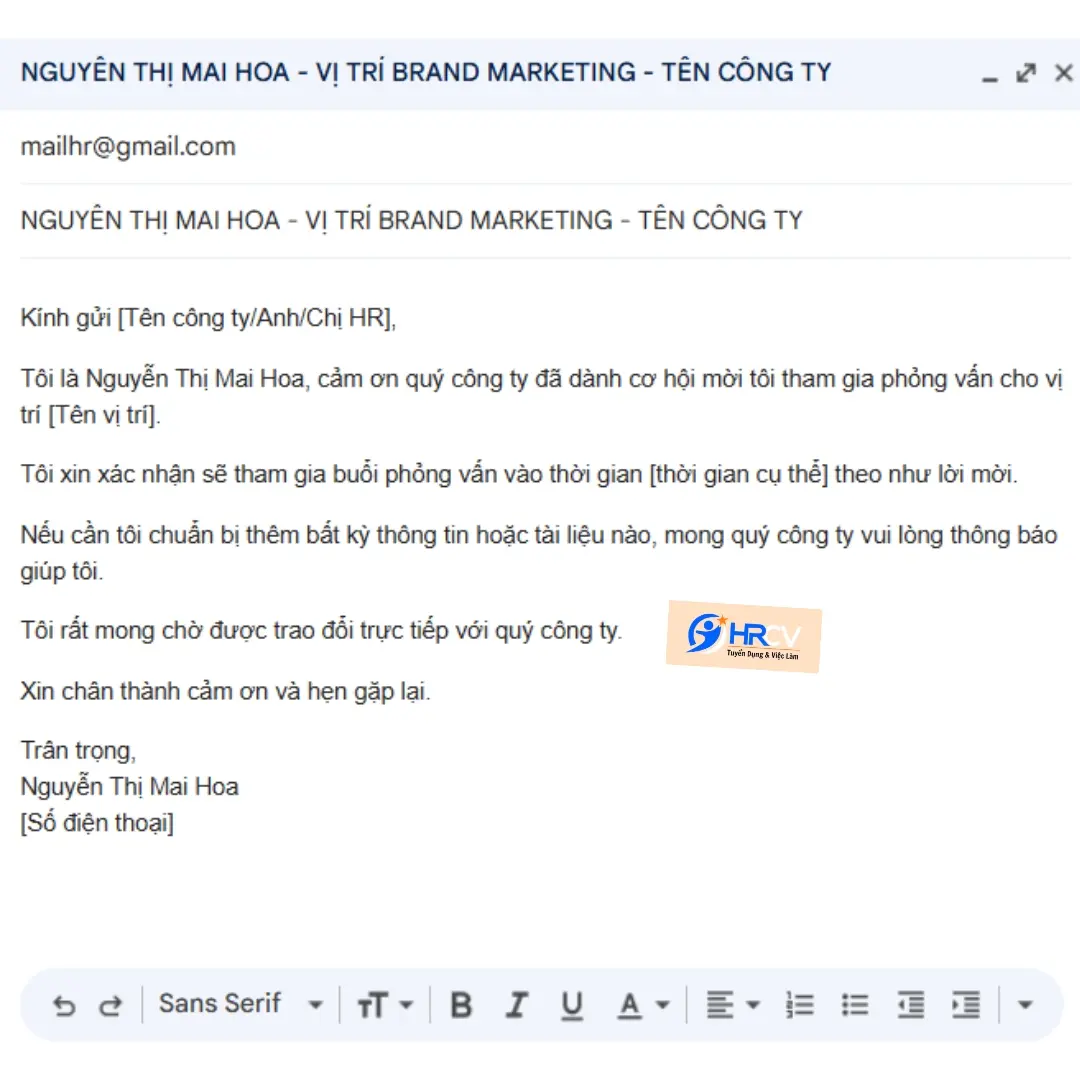Click the closing 'Trân trọng,'
This screenshot has height=1080, width=1080.
[79, 751]
